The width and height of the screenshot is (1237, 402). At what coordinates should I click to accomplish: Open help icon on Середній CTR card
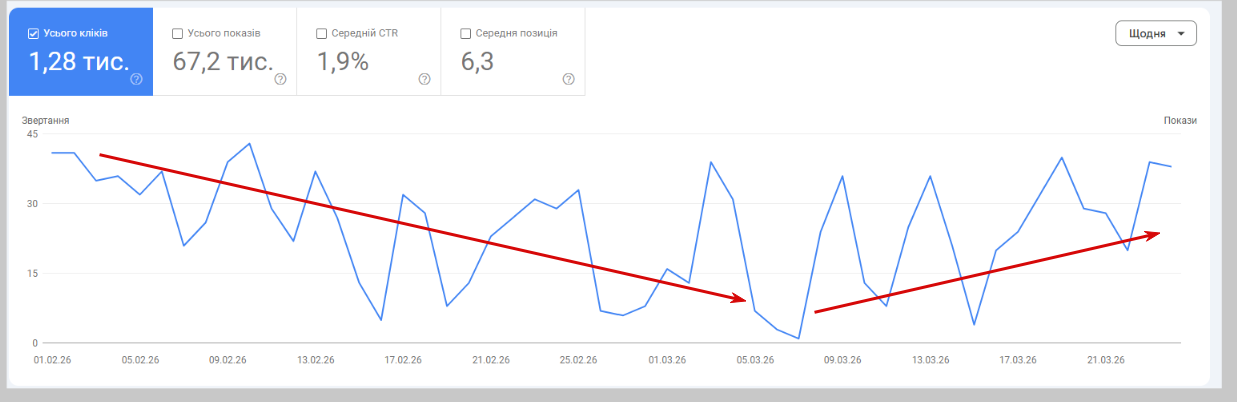pyautogui.click(x=424, y=79)
